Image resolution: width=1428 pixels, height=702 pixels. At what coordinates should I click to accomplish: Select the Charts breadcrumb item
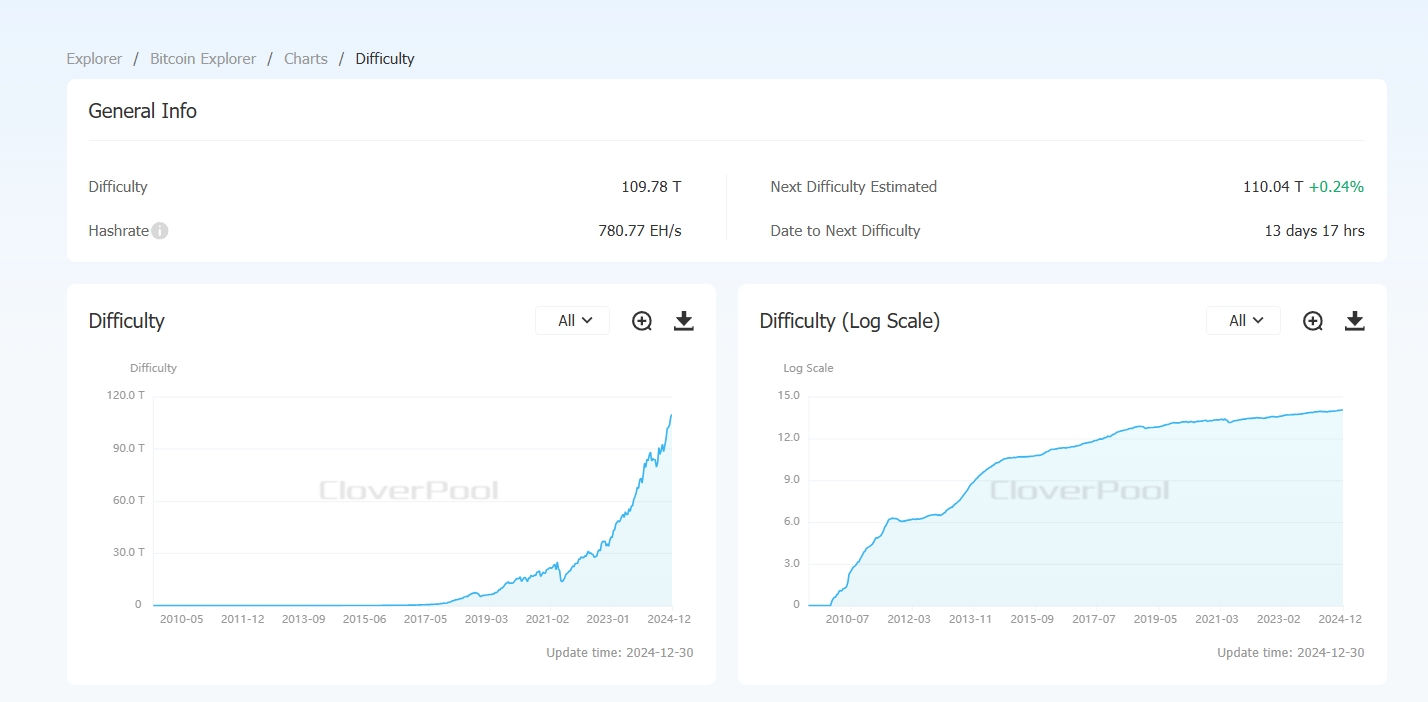(x=305, y=58)
